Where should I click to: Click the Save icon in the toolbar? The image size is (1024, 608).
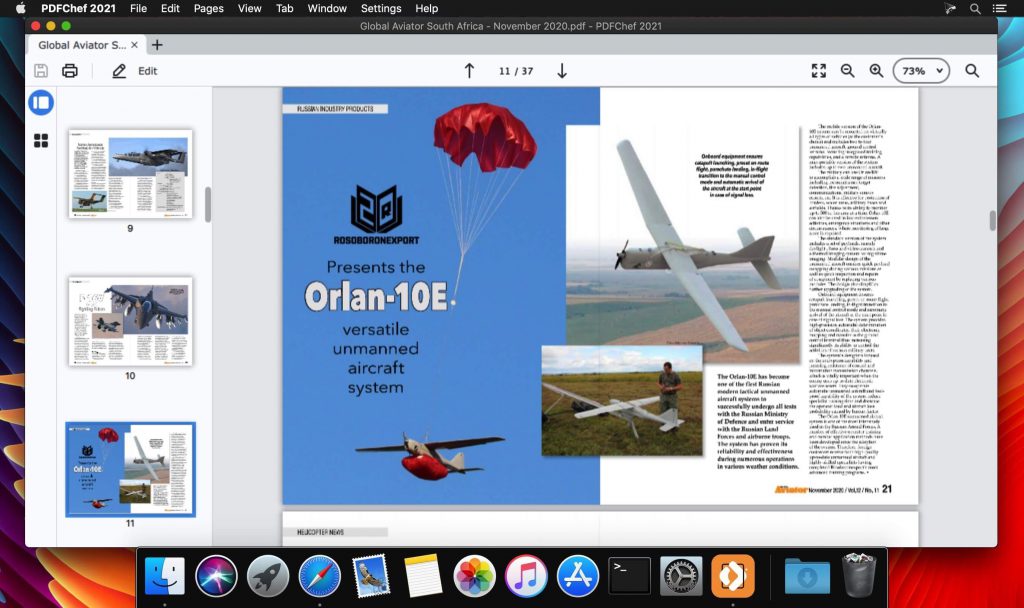(x=39, y=71)
